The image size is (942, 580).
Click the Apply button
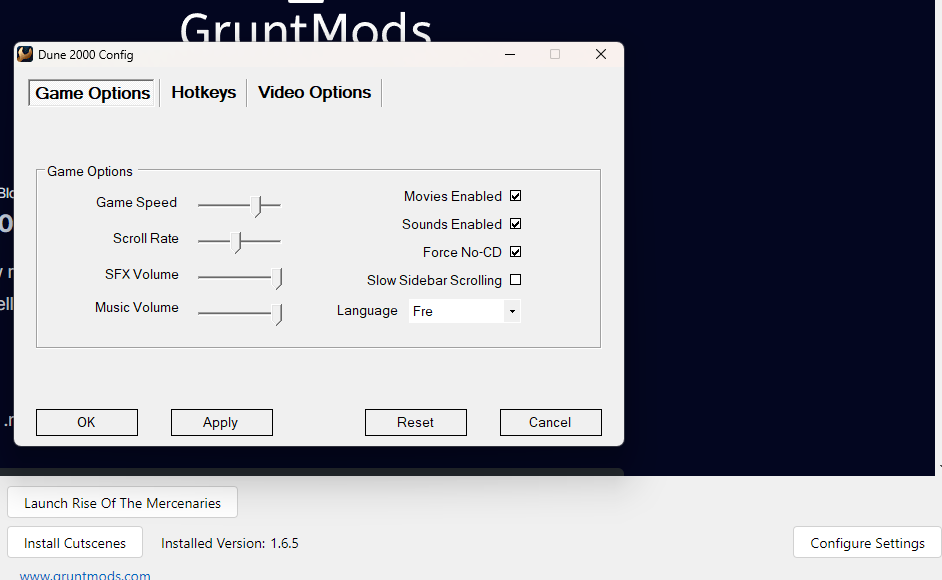(x=221, y=423)
